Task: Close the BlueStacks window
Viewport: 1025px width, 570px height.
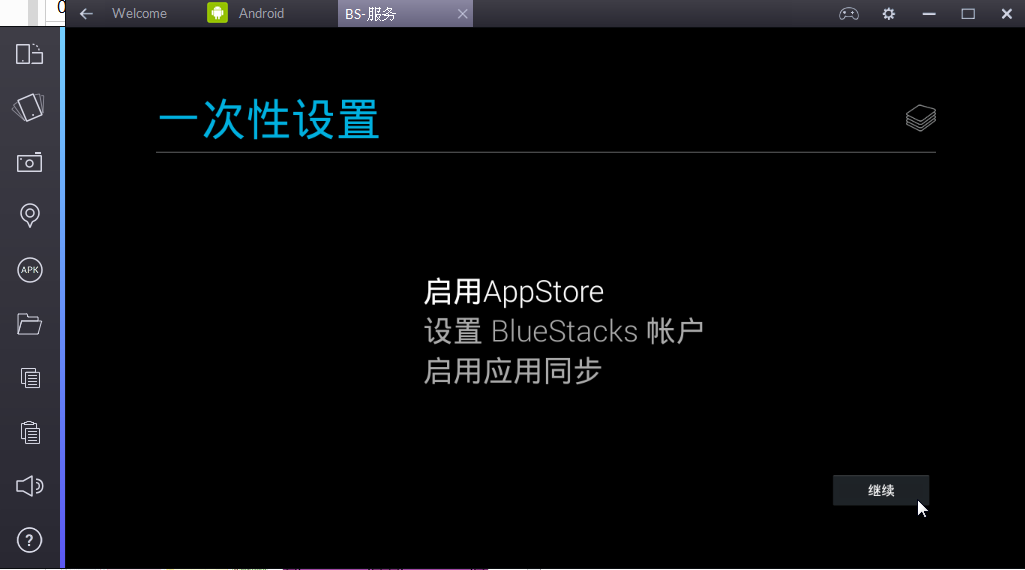Action: [1007, 14]
